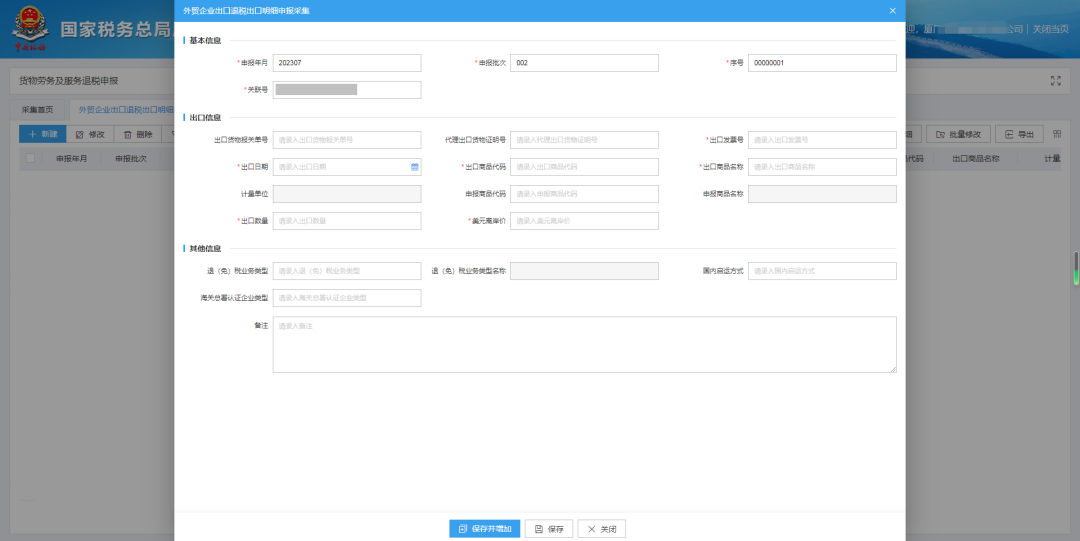This screenshot has width=1080, height=541.
Task: Open column settings grid icon
Action: (x=1057, y=134)
